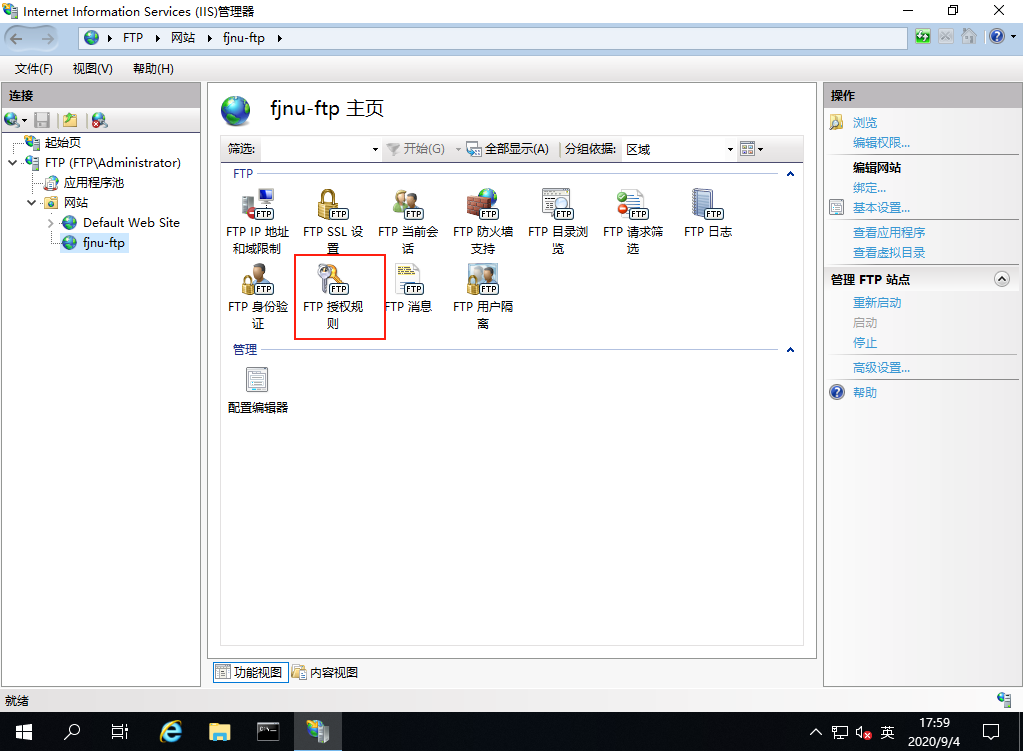The image size is (1023, 751).
Task: Click 高级设置... link
Action: click(881, 368)
